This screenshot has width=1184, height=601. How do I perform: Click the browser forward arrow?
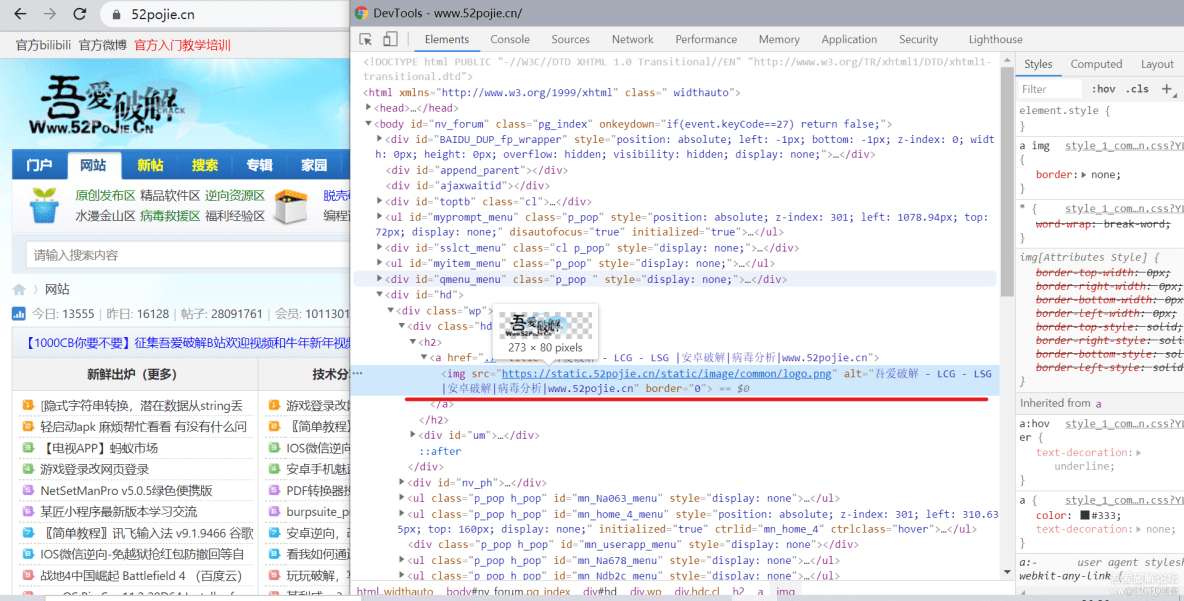pos(50,14)
